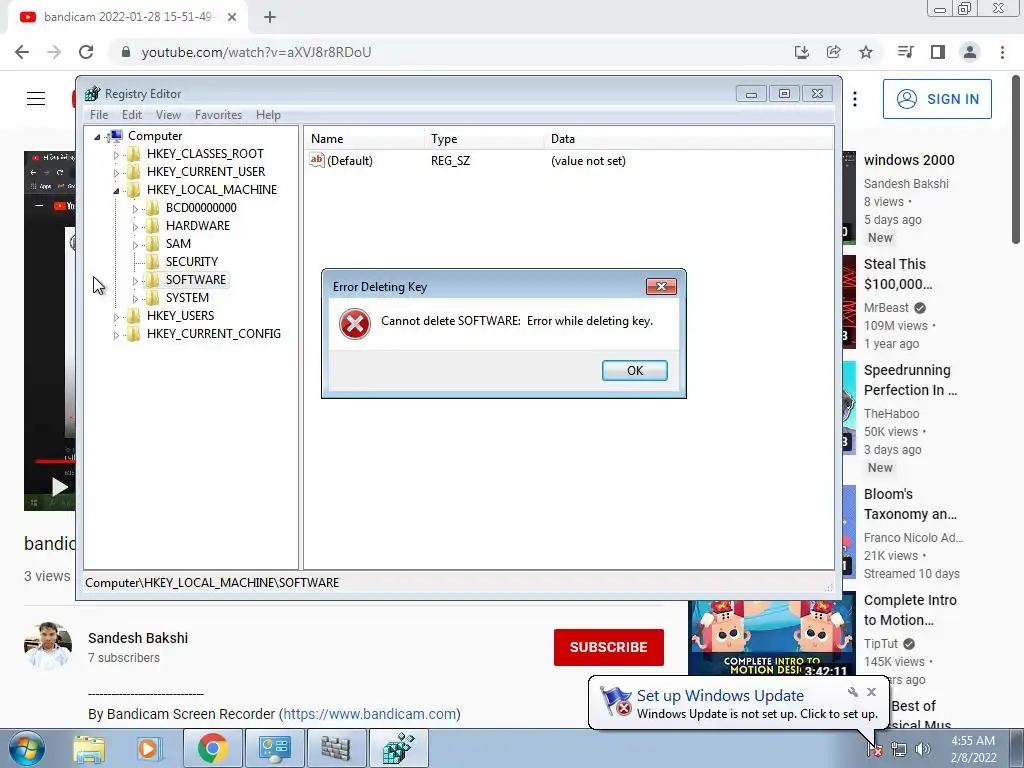Screen dimensions: 1024x768
Task: Select the (Default) registry value
Action: point(349,161)
